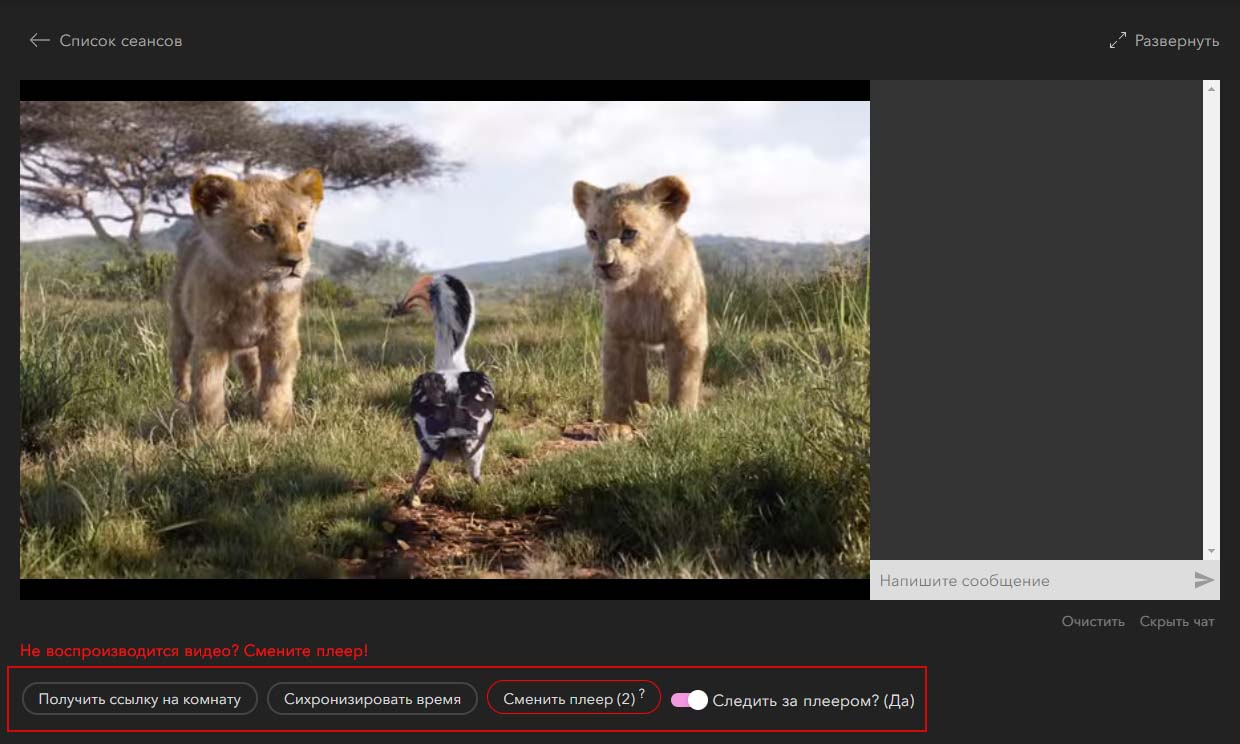This screenshot has width=1240, height=744.
Task: Send the chat message with arrow icon
Action: [1204, 580]
